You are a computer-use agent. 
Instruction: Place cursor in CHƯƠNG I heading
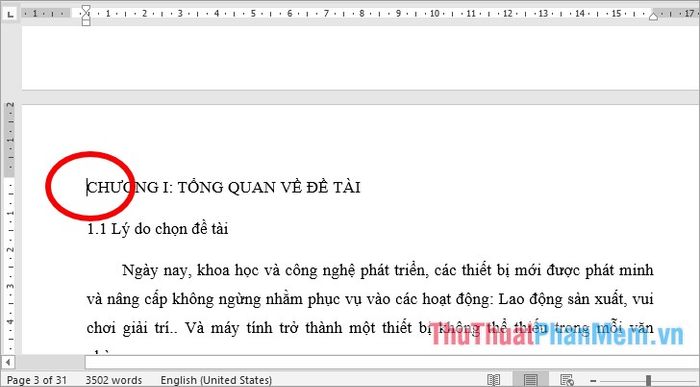click(x=224, y=187)
